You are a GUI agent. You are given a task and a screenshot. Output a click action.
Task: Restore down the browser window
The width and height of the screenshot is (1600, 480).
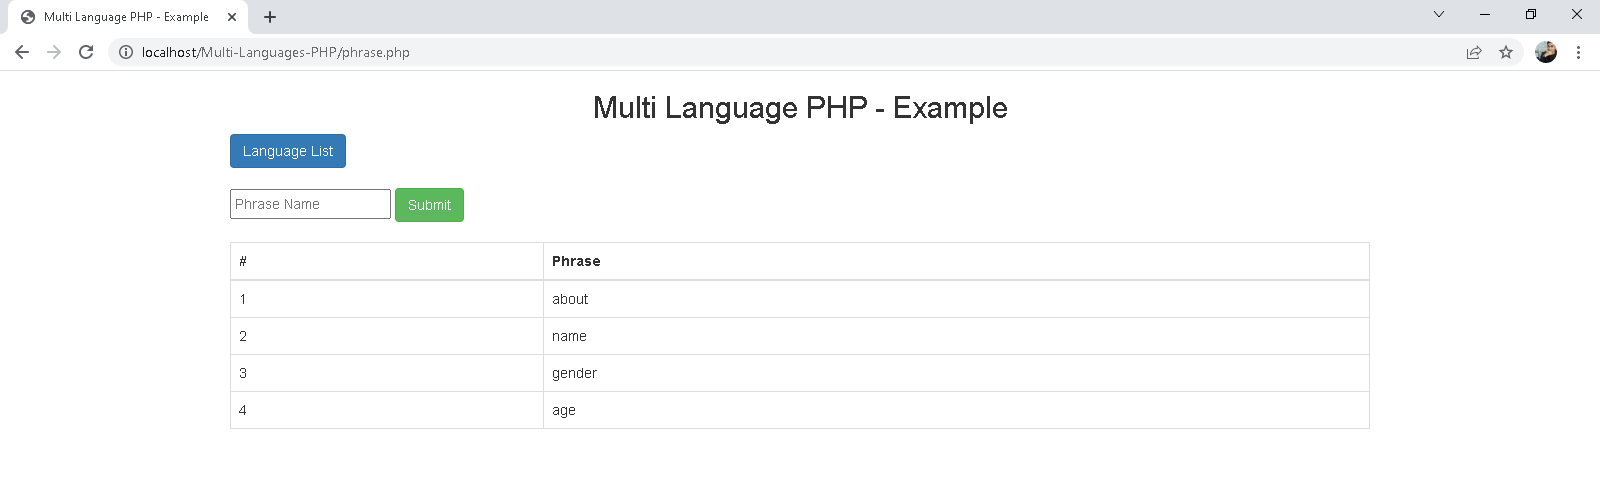coord(1530,14)
